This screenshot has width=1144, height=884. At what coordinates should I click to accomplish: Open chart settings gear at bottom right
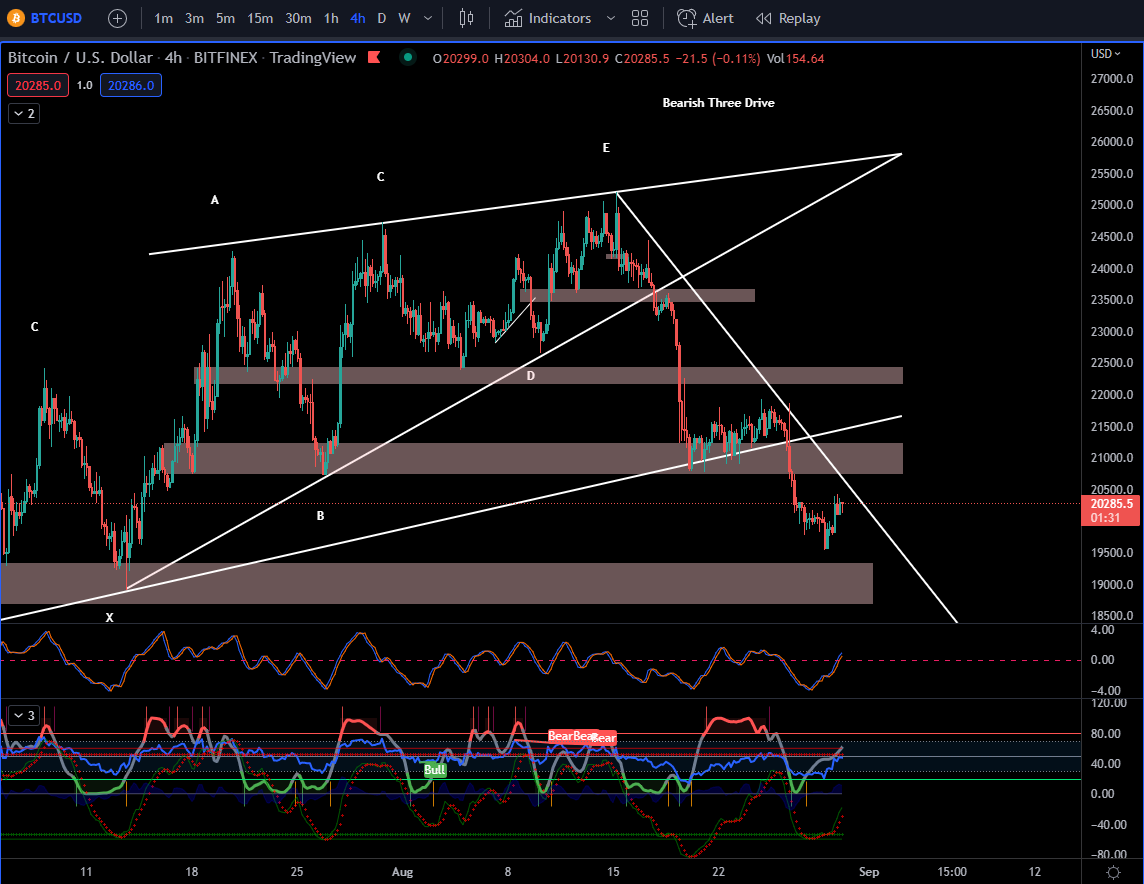pyautogui.click(x=1113, y=872)
